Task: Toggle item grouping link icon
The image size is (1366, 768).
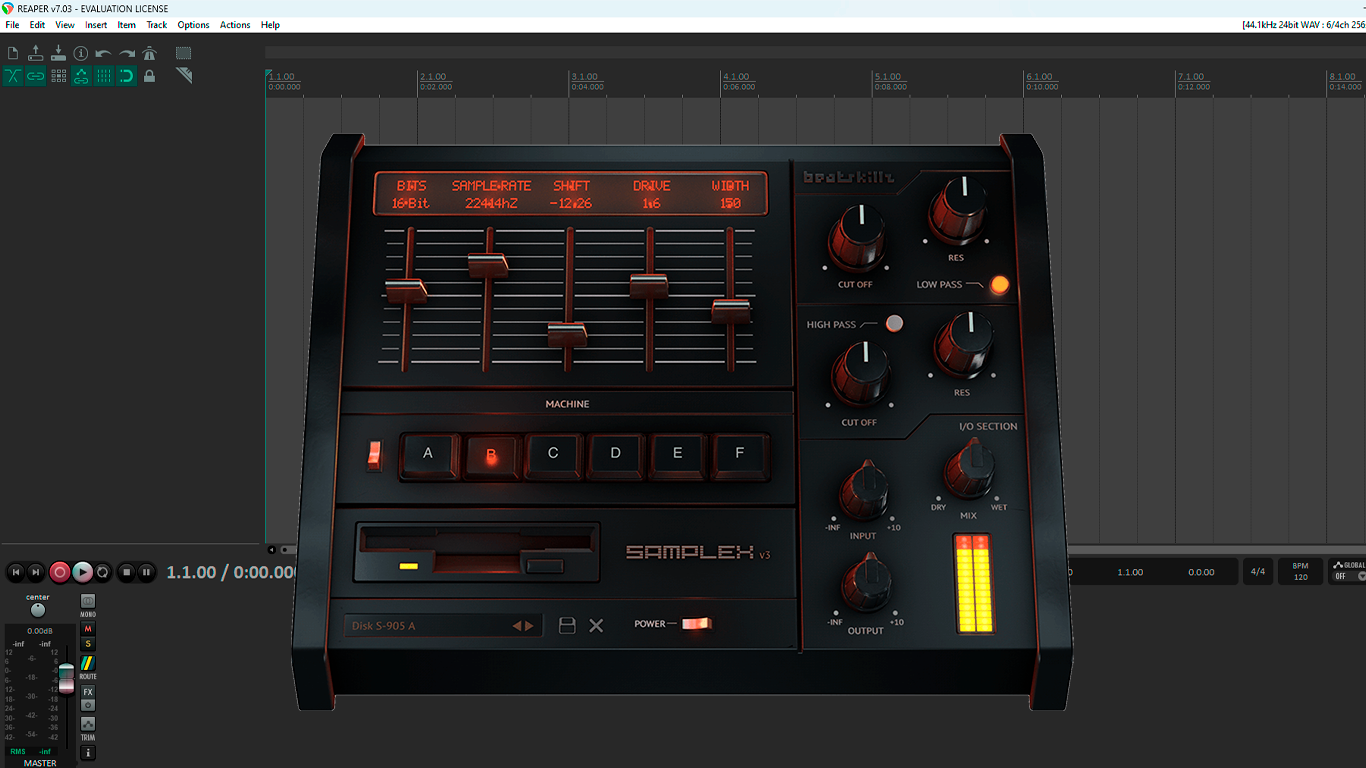Action: (x=36, y=76)
